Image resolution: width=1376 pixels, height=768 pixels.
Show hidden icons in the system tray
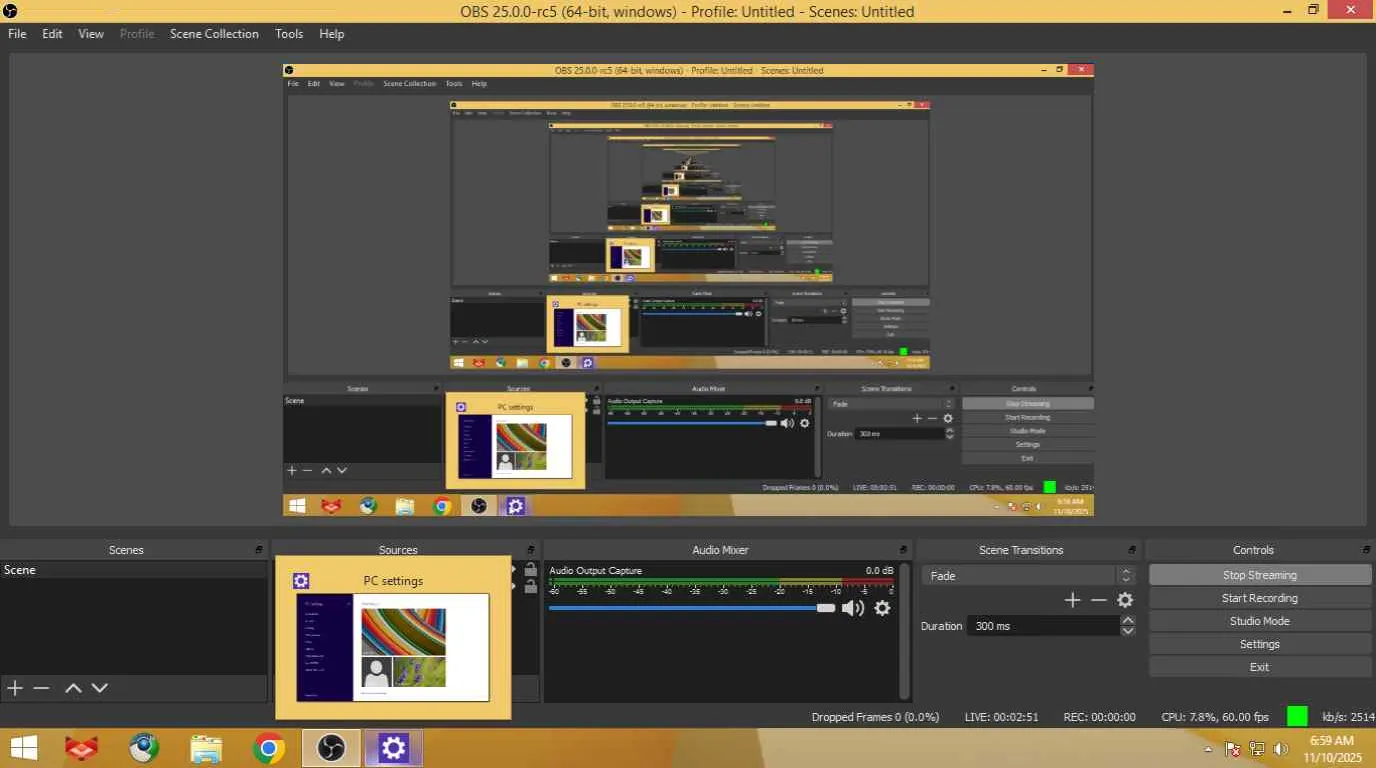tap(1209, 749)
